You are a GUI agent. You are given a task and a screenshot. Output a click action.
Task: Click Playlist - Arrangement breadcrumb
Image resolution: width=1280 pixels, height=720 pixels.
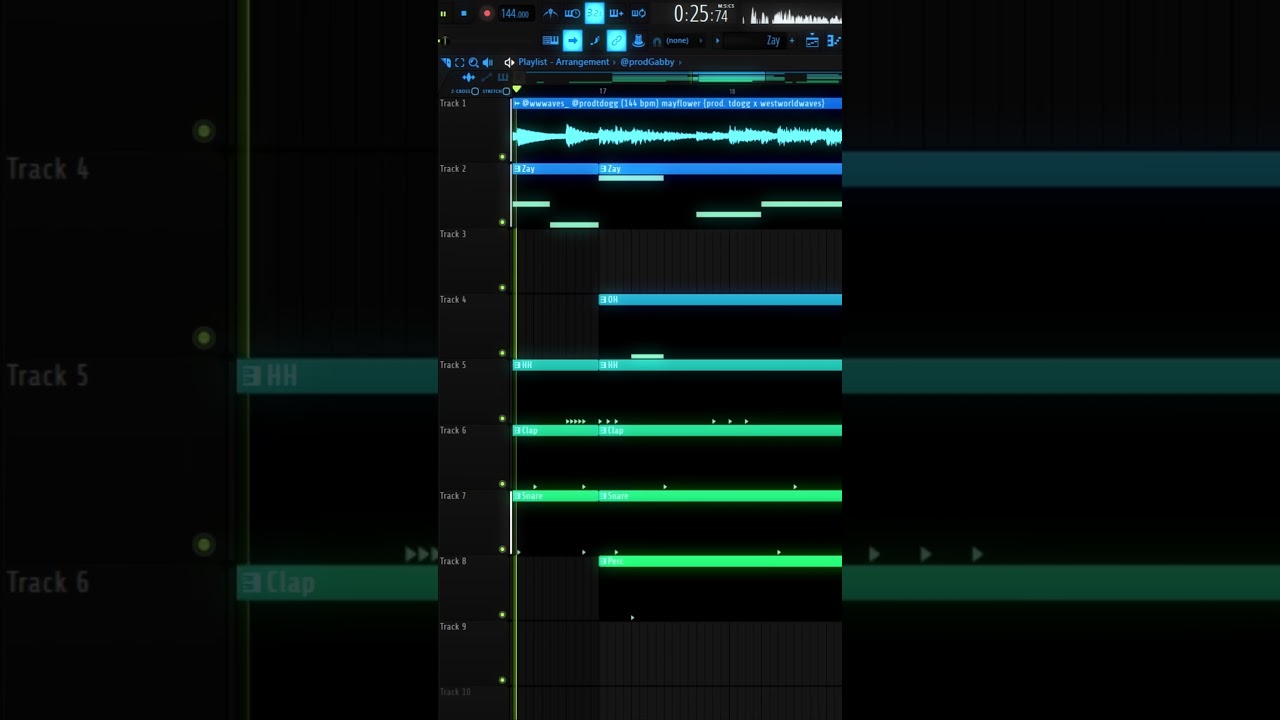(563, 62)
